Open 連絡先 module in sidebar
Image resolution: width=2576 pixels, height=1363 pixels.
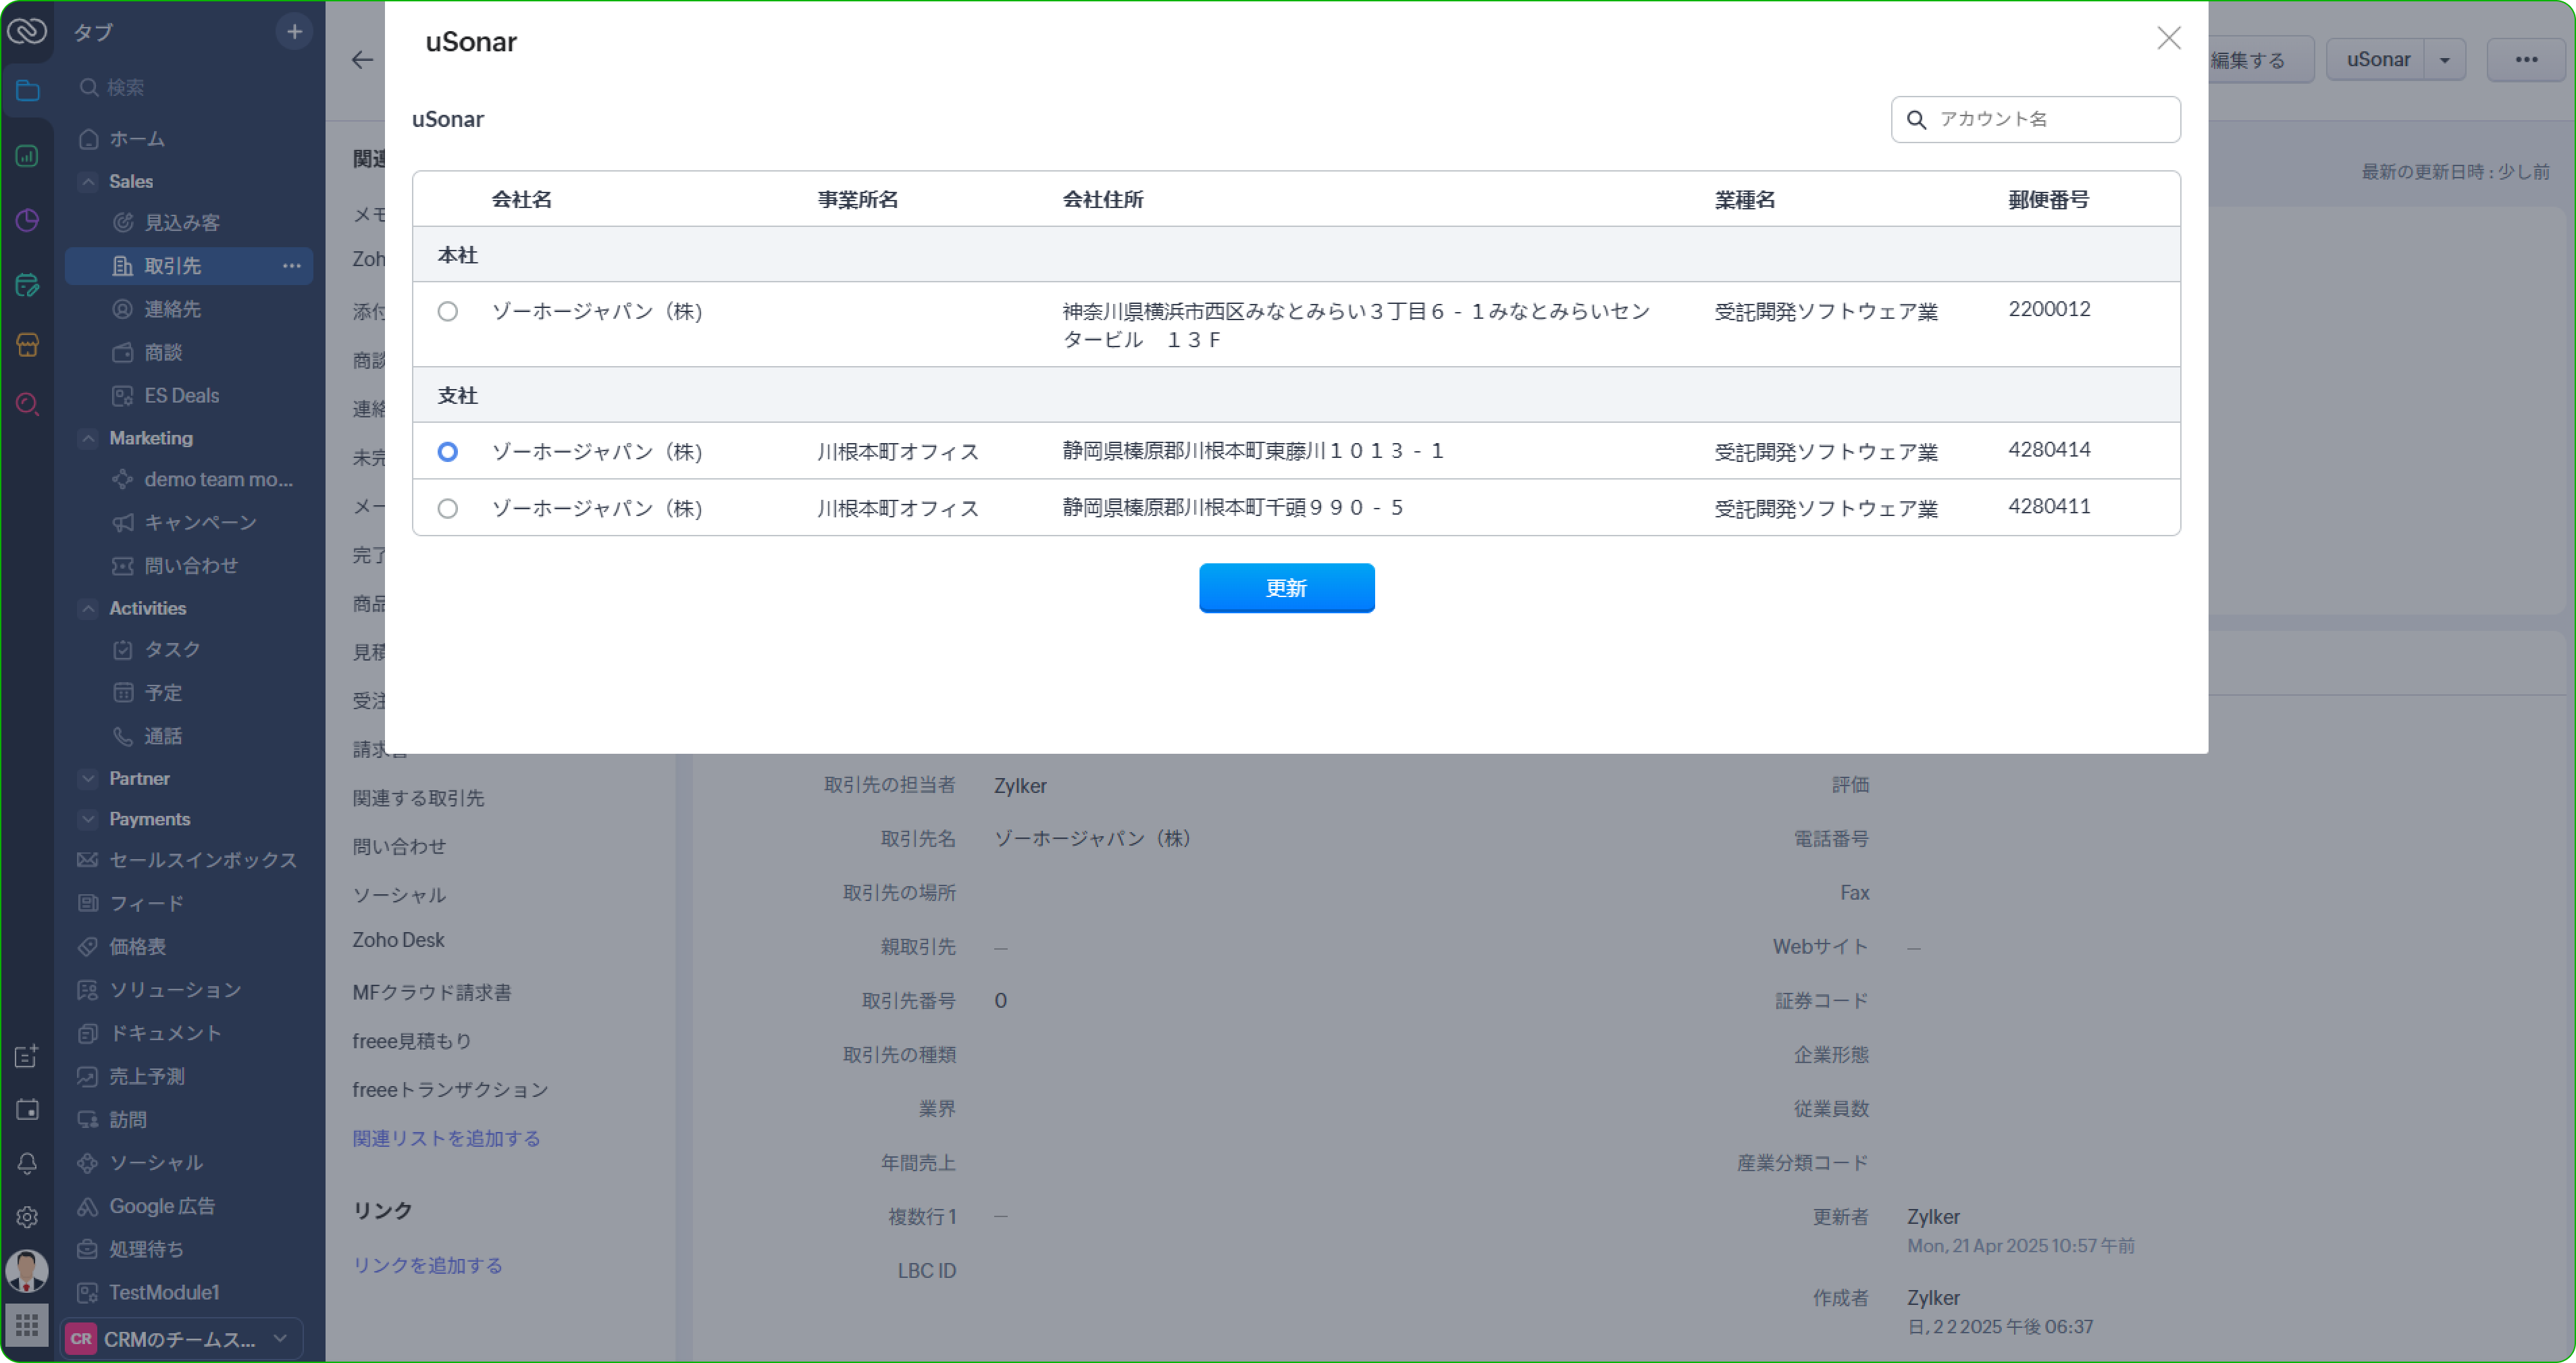[172, 309]
